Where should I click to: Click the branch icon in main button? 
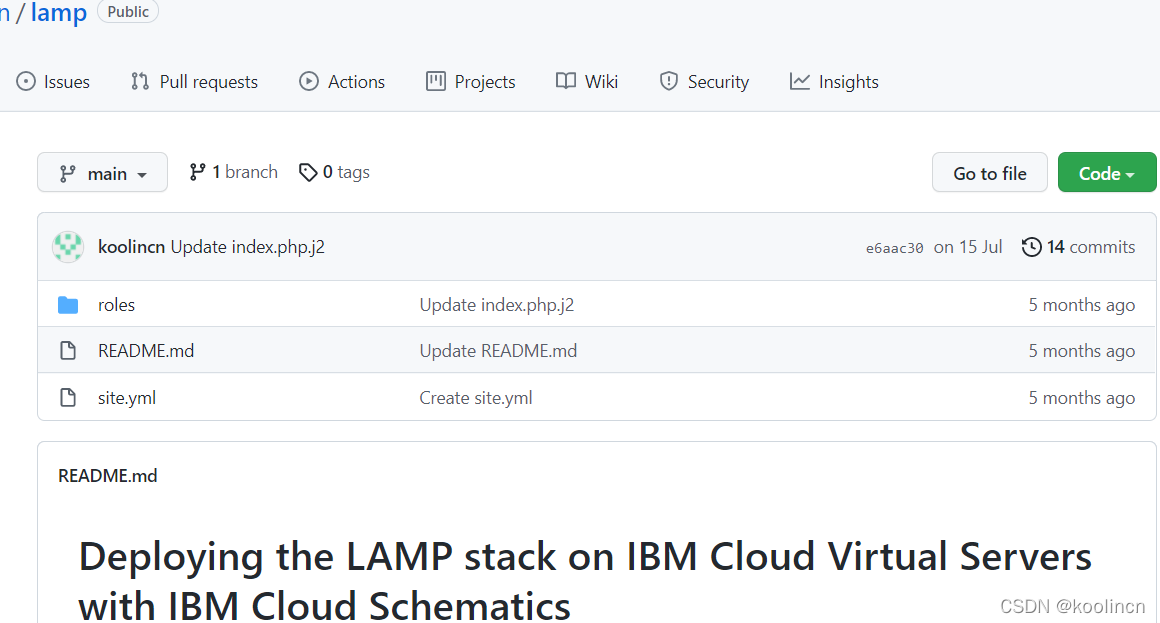point(67,174)
